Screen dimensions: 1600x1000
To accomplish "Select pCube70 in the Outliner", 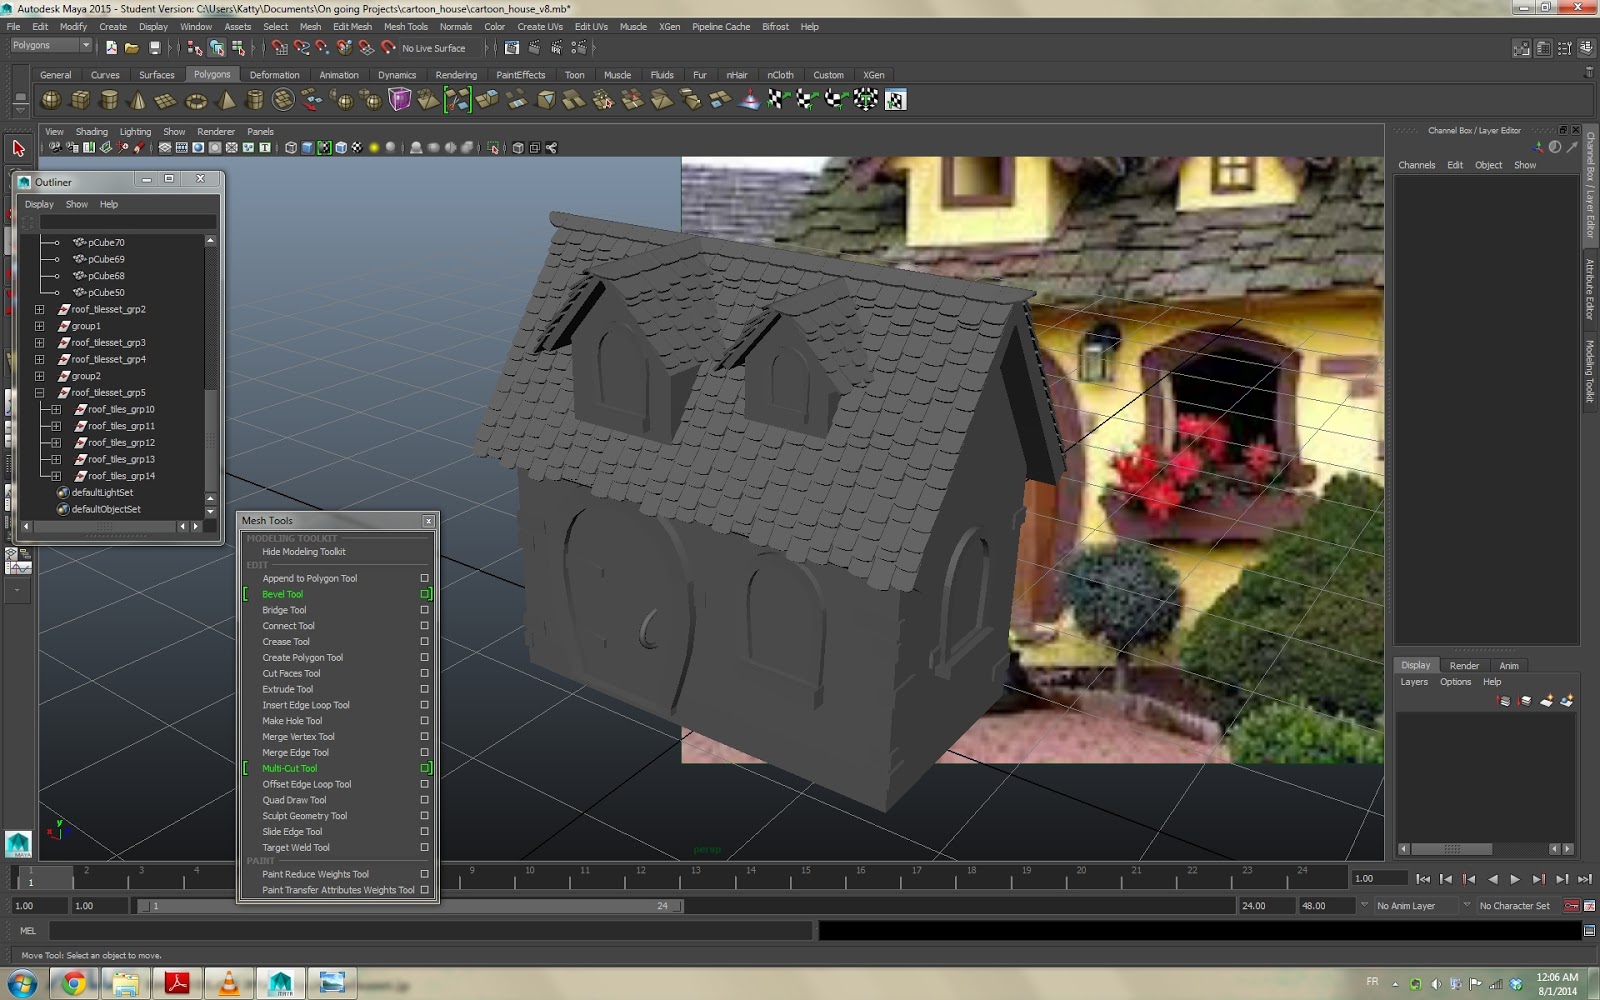I will pos(106,242).
